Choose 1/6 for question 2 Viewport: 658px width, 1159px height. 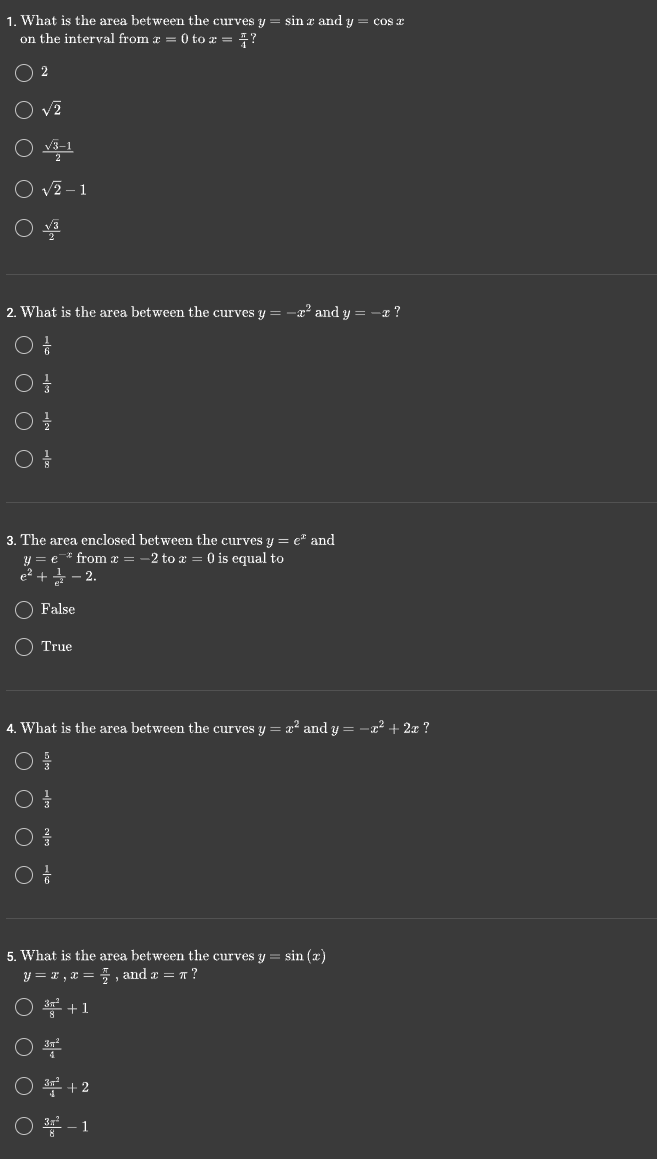23,345
